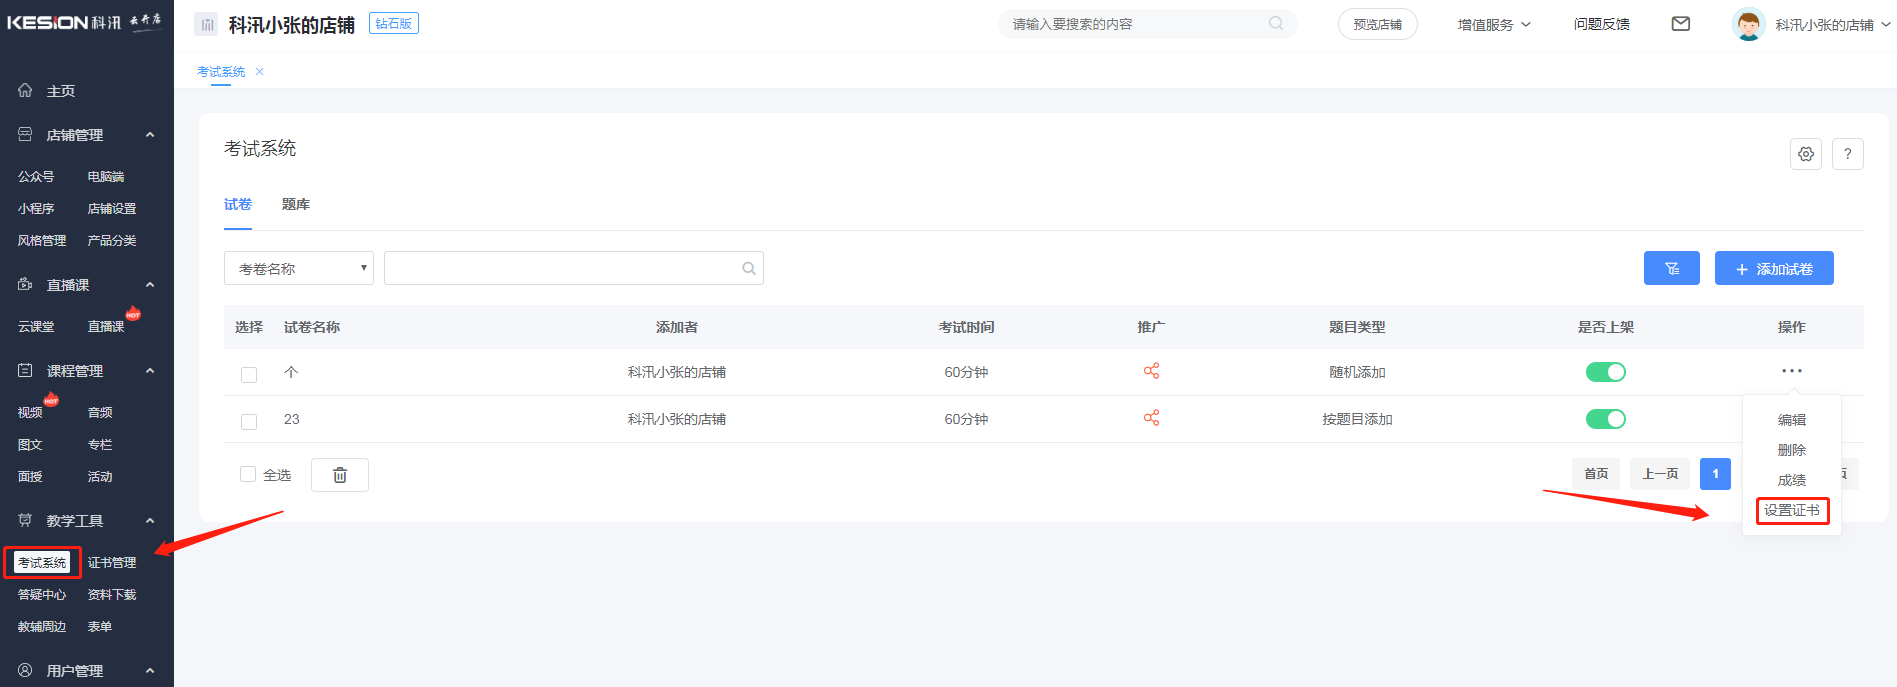This screenshot has width=1897, height=687.
Task: Toggle the 是否上架 switch for exam 23
Action: 1605,419
